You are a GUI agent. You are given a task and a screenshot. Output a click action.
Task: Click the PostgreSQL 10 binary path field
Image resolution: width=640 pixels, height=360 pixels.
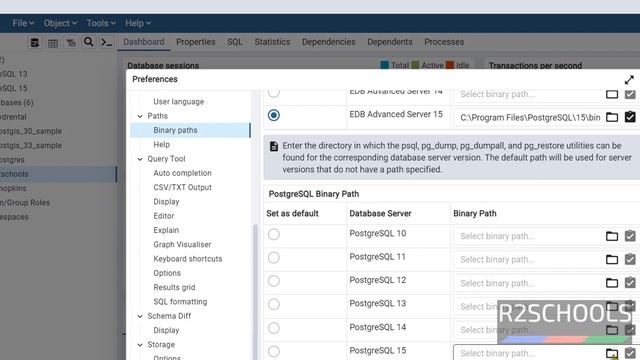[529, 236]
